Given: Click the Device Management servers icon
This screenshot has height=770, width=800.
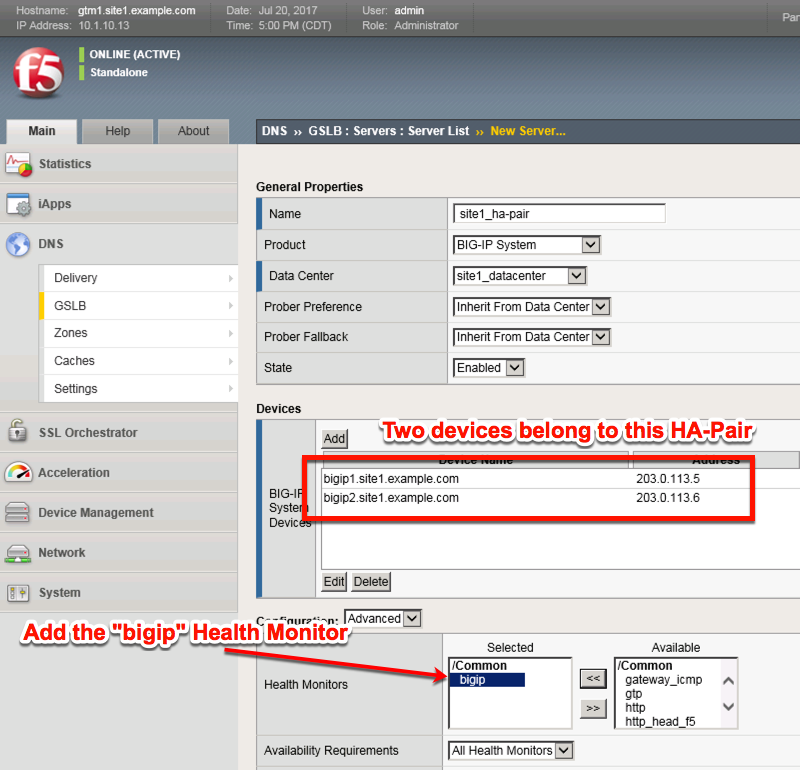Looking at the screenshot, I should [17, 512].
